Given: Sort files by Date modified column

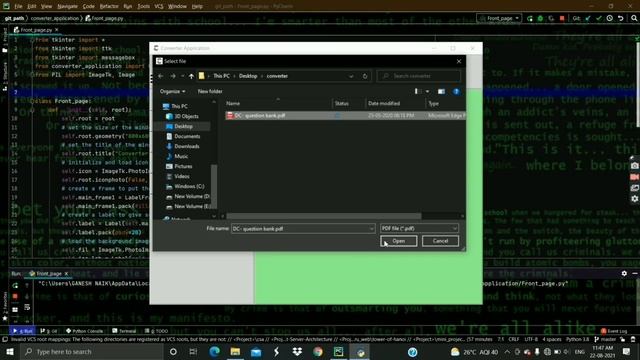Looking at the screenshot, I should 384,104.
